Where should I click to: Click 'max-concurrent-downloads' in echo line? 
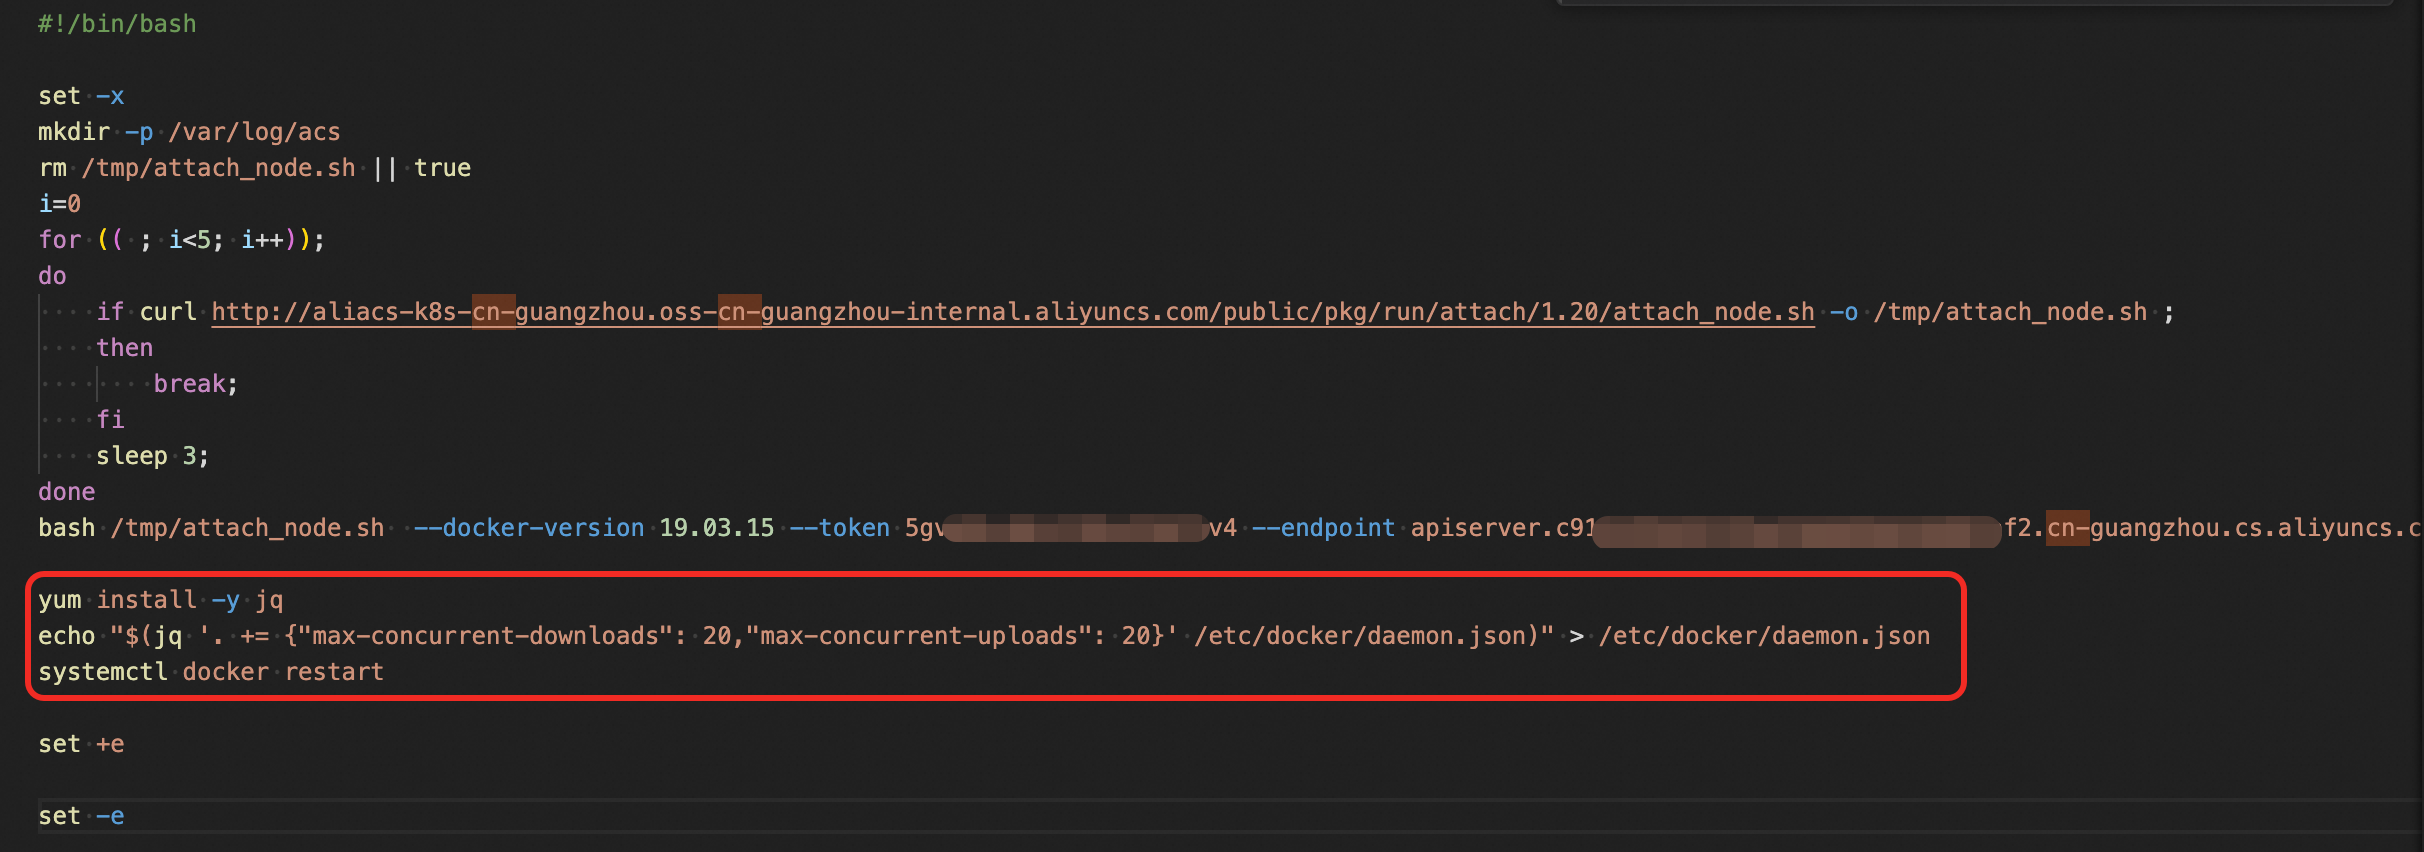point(485,636)
